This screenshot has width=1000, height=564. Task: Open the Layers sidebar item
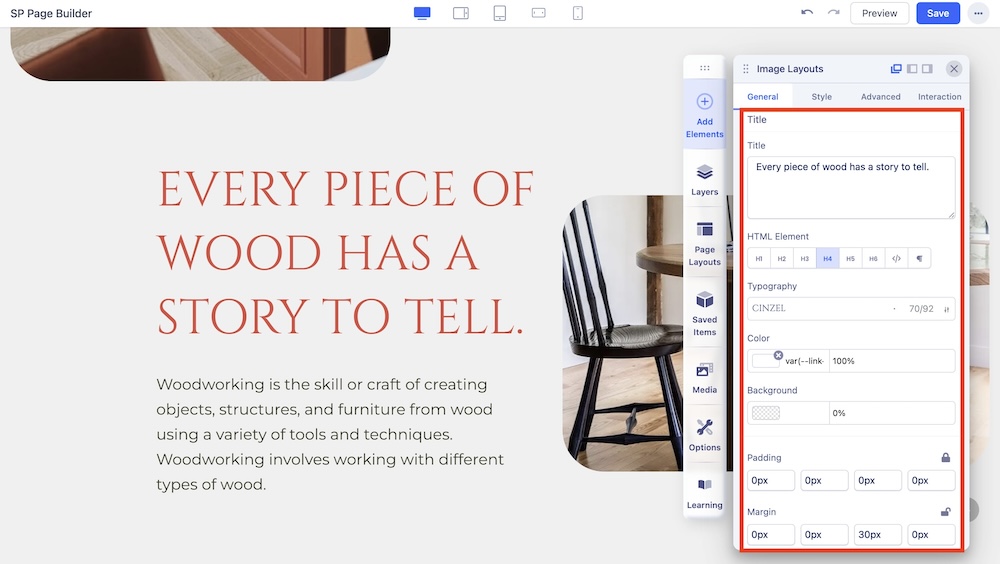pos(704,180)
